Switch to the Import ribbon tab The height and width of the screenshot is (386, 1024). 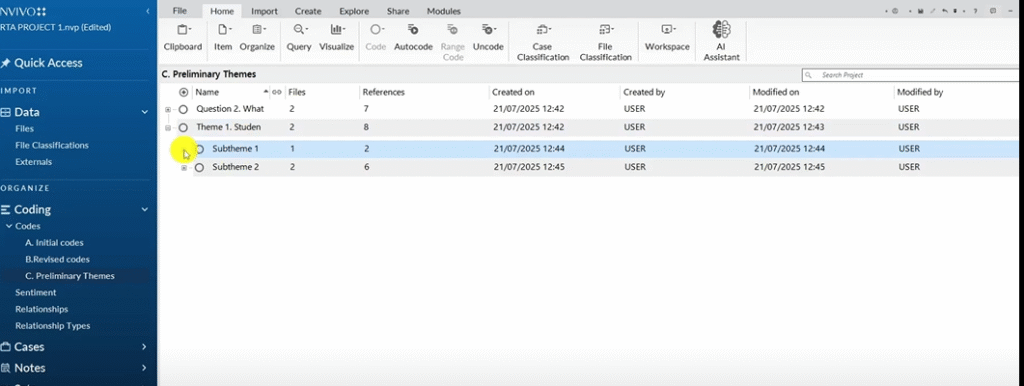click(264, 11)
